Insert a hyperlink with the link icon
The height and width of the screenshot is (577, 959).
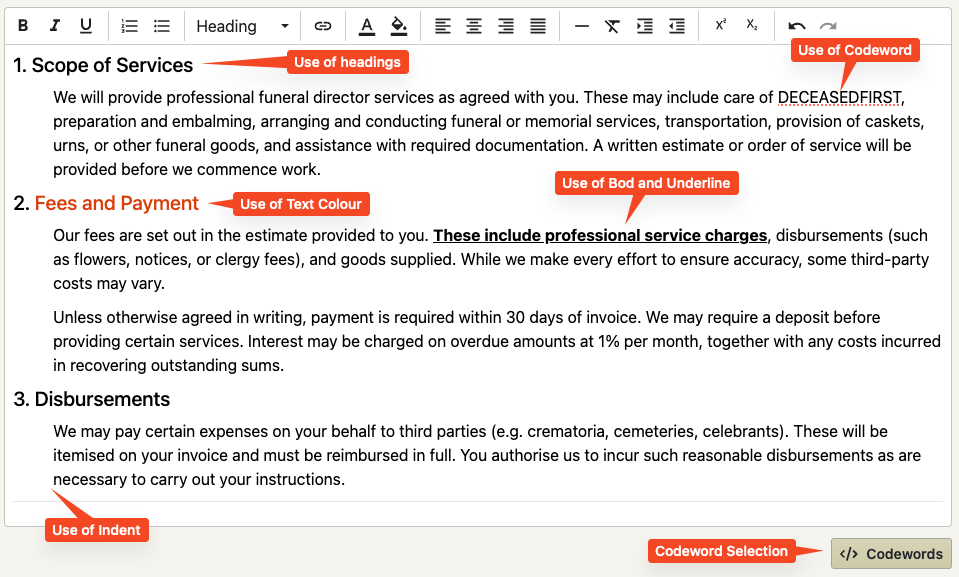(323, 26)
